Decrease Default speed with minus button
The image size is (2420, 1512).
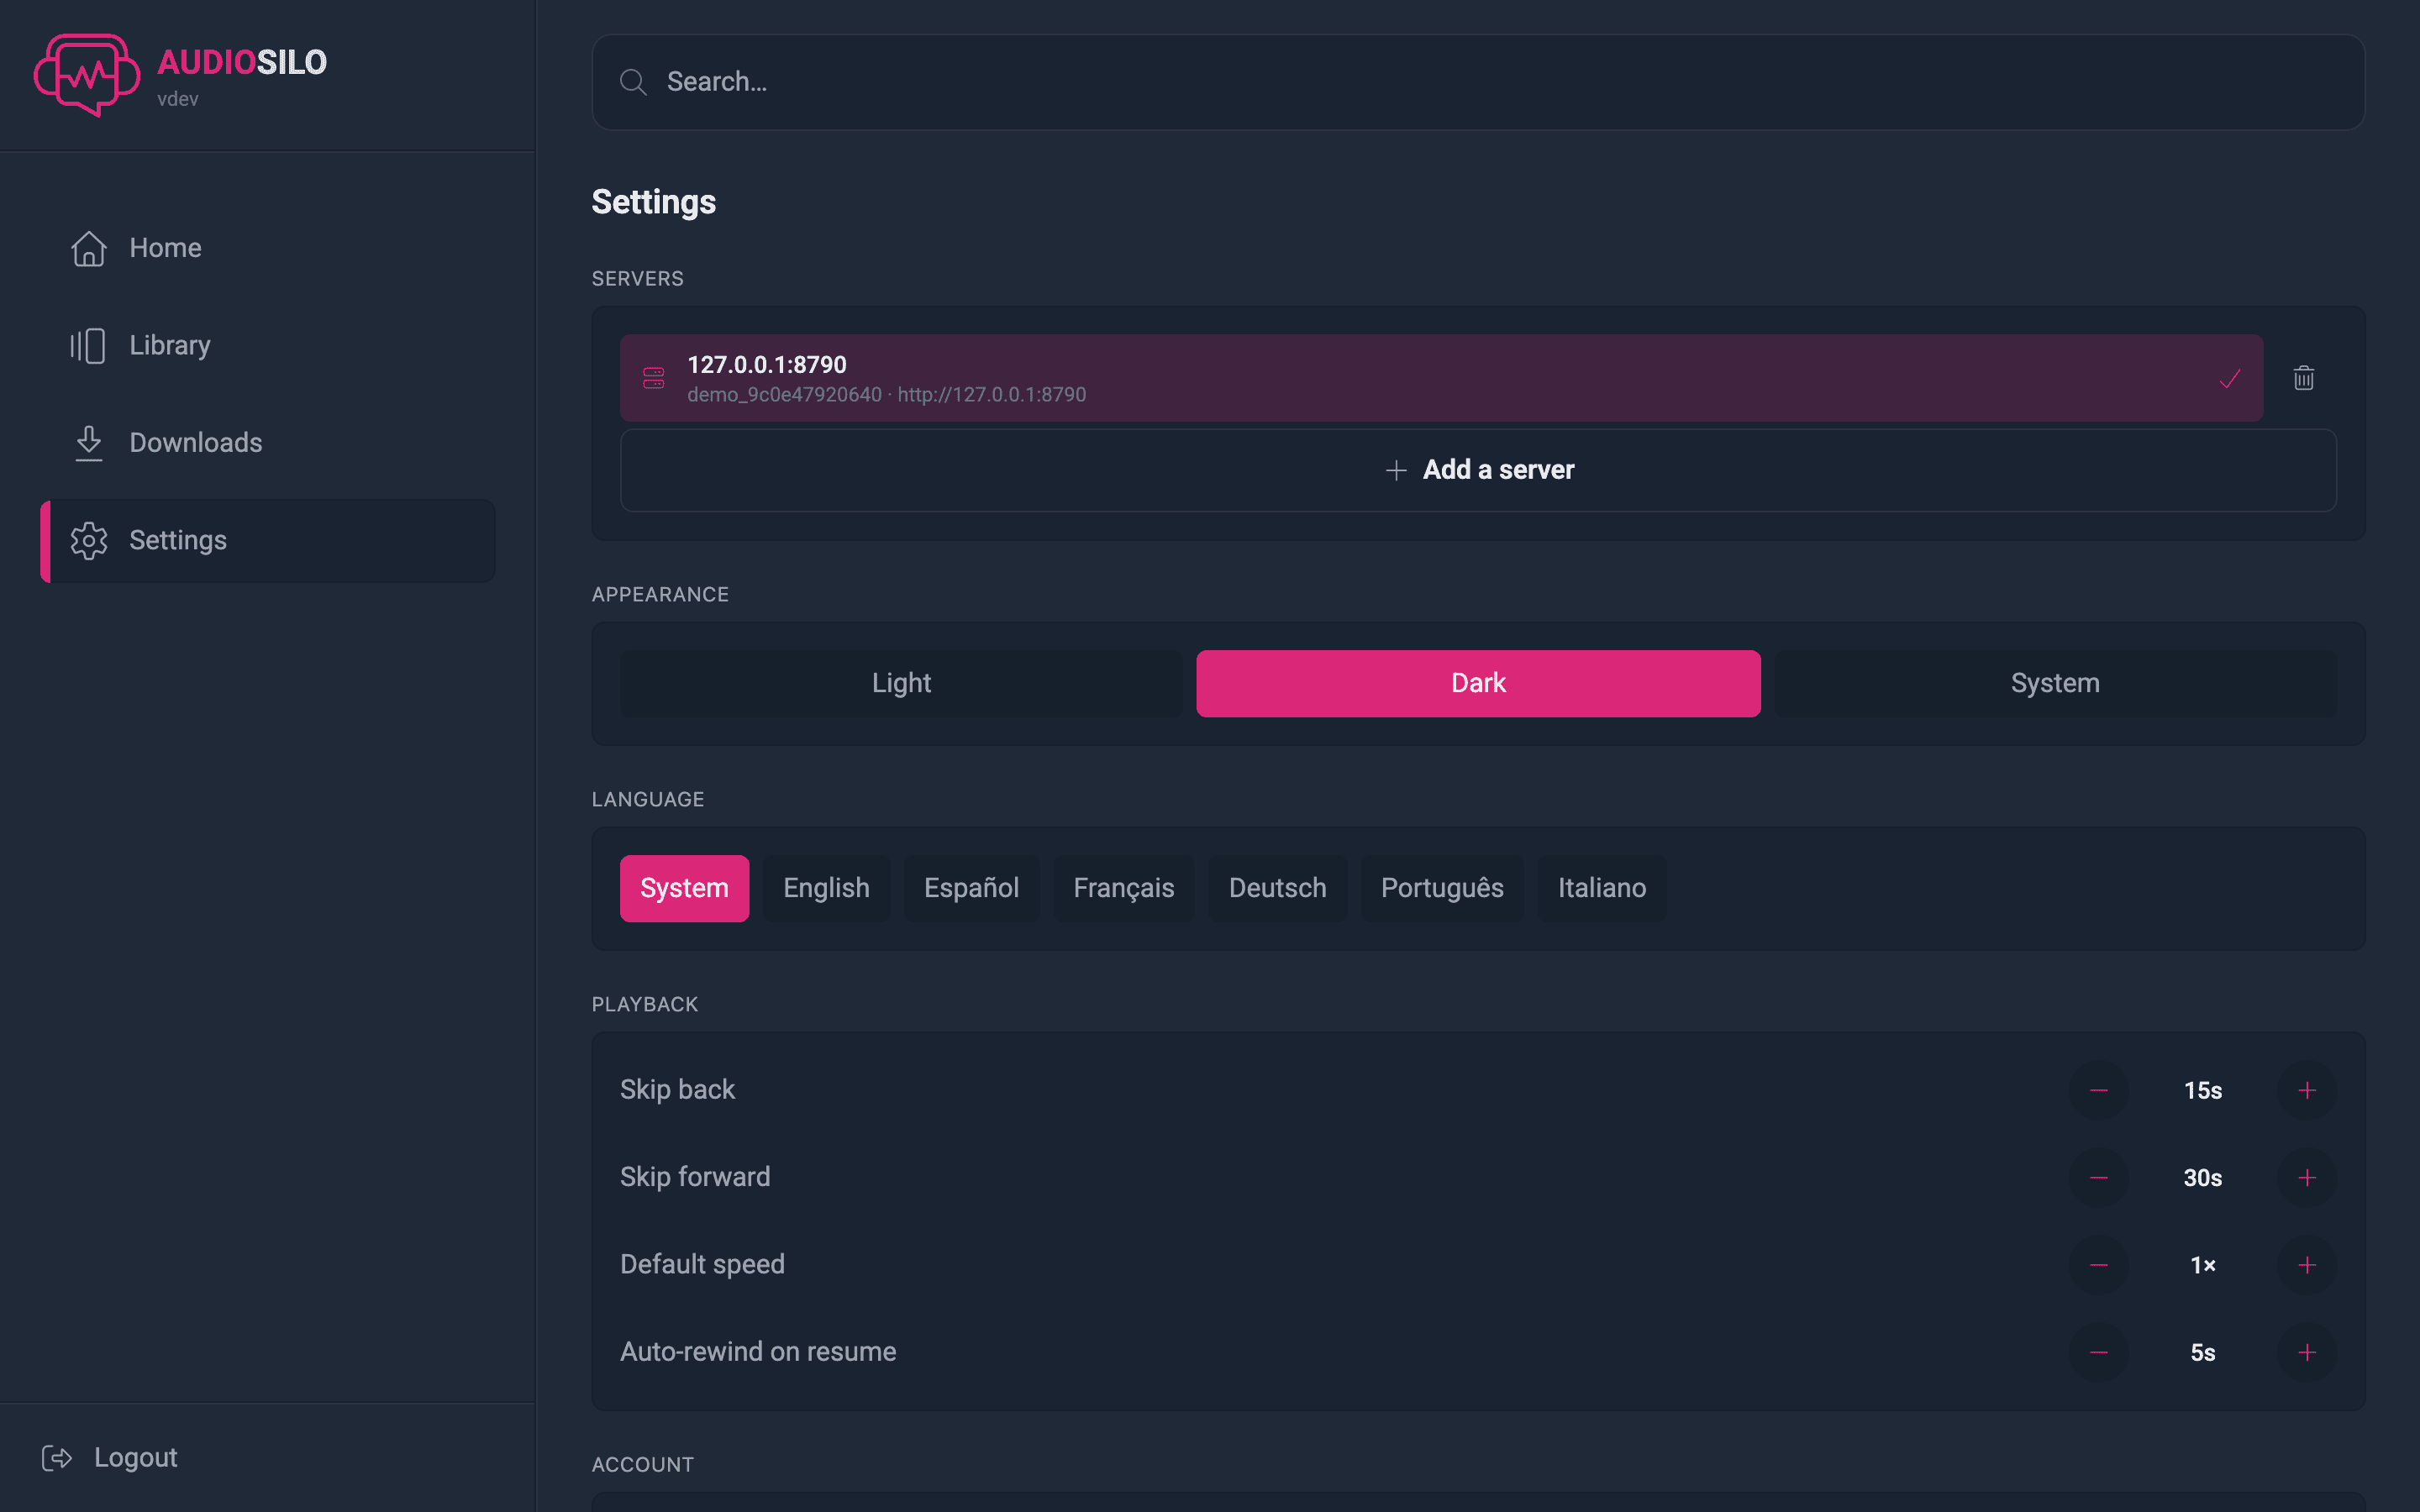[2099, 1265]
